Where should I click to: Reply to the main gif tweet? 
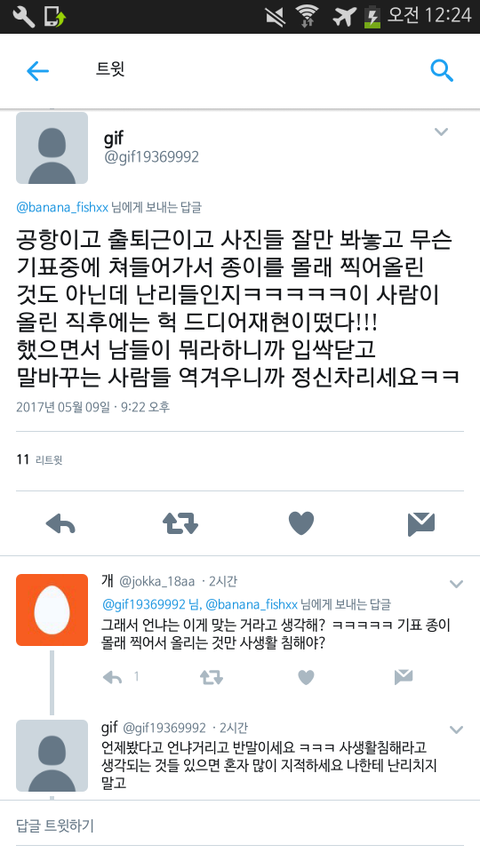click(x=60, y=524)
